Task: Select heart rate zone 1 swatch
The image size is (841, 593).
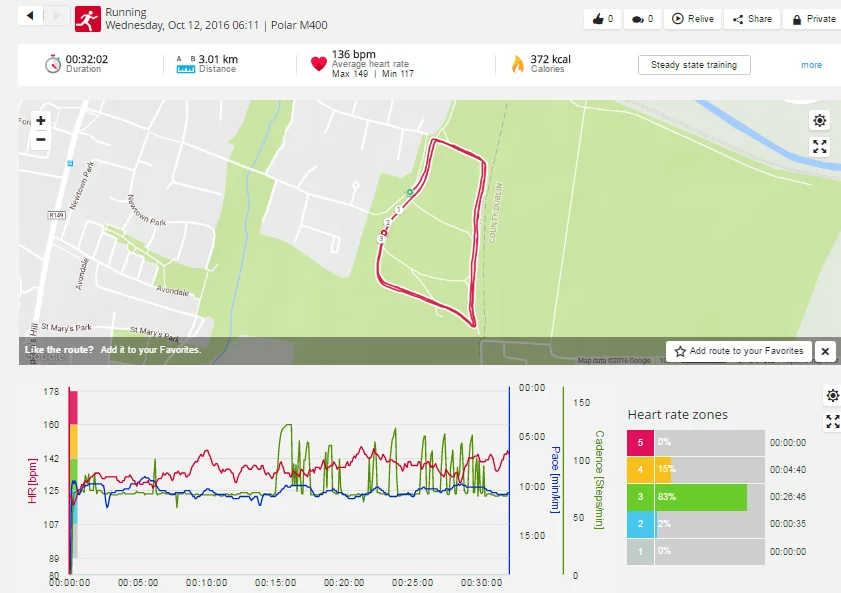Action: click(640, 551)
